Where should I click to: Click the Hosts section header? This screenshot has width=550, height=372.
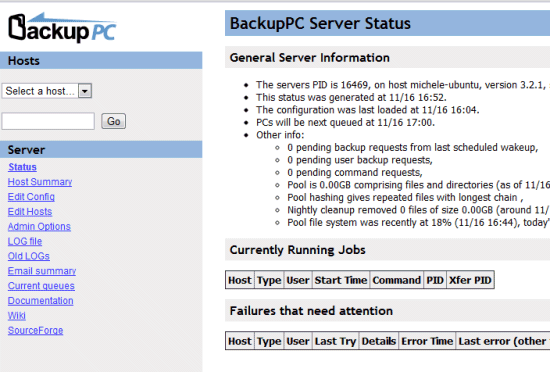pyautogui.click(x=101, y=60)
